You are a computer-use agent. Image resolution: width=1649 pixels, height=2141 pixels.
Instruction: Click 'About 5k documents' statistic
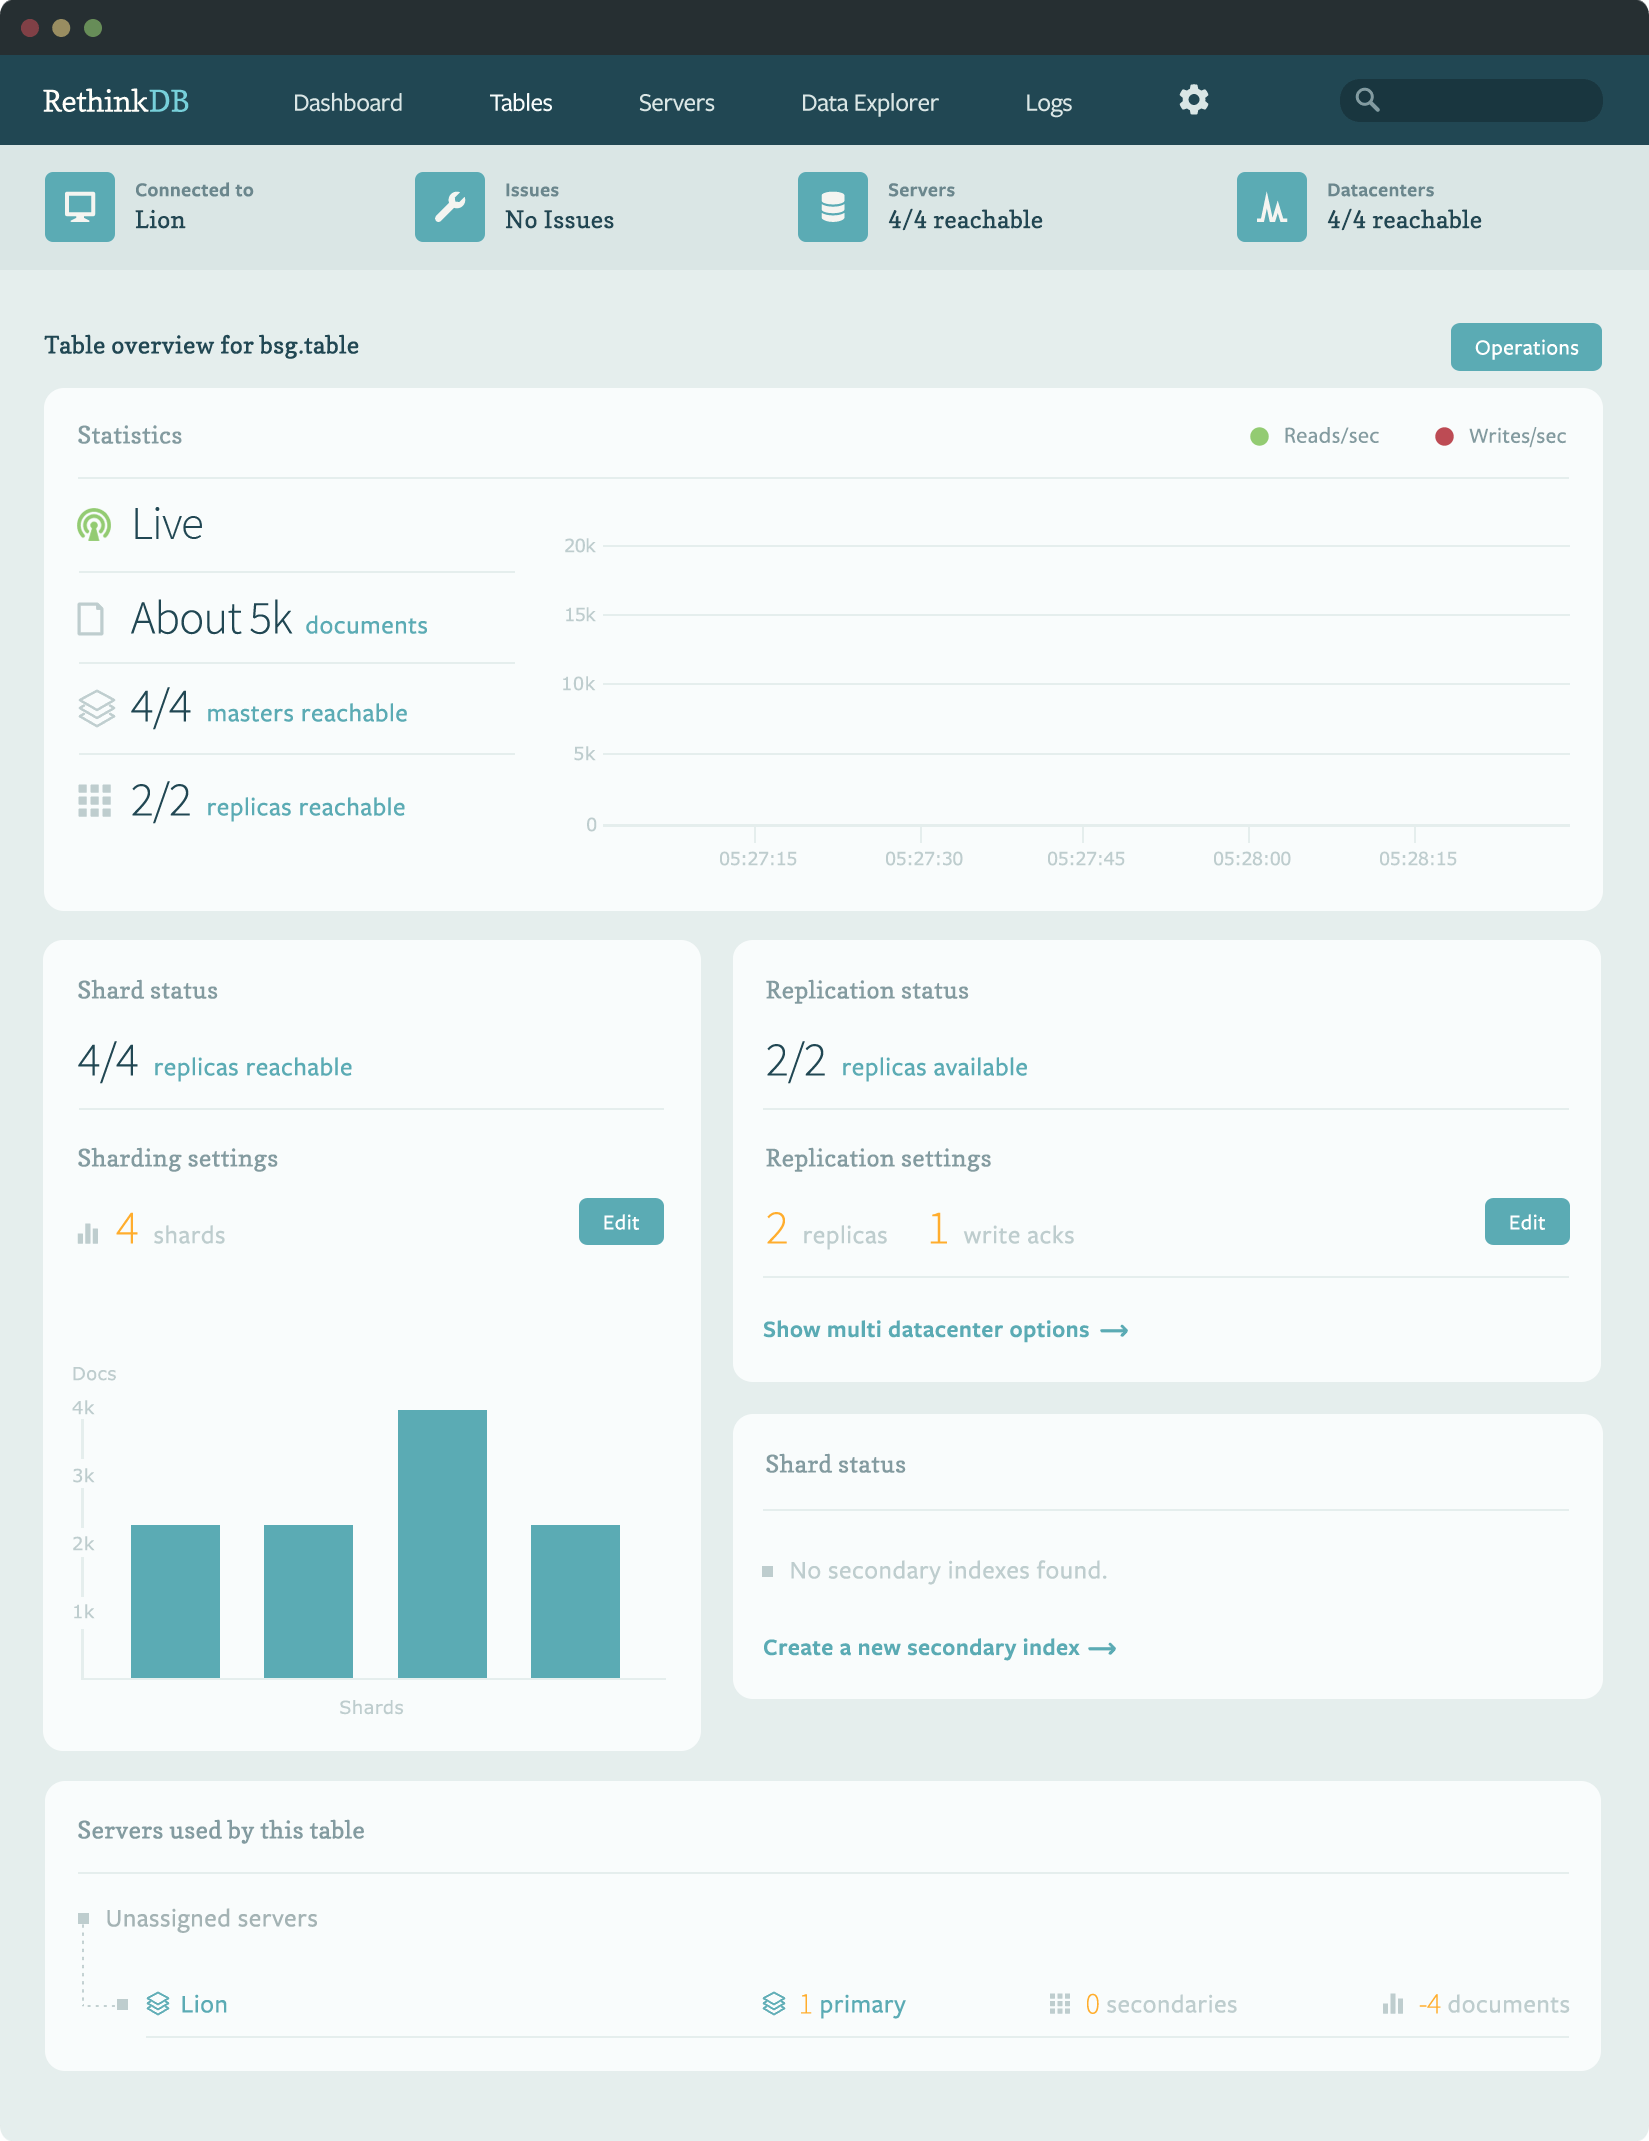[279, 619]
